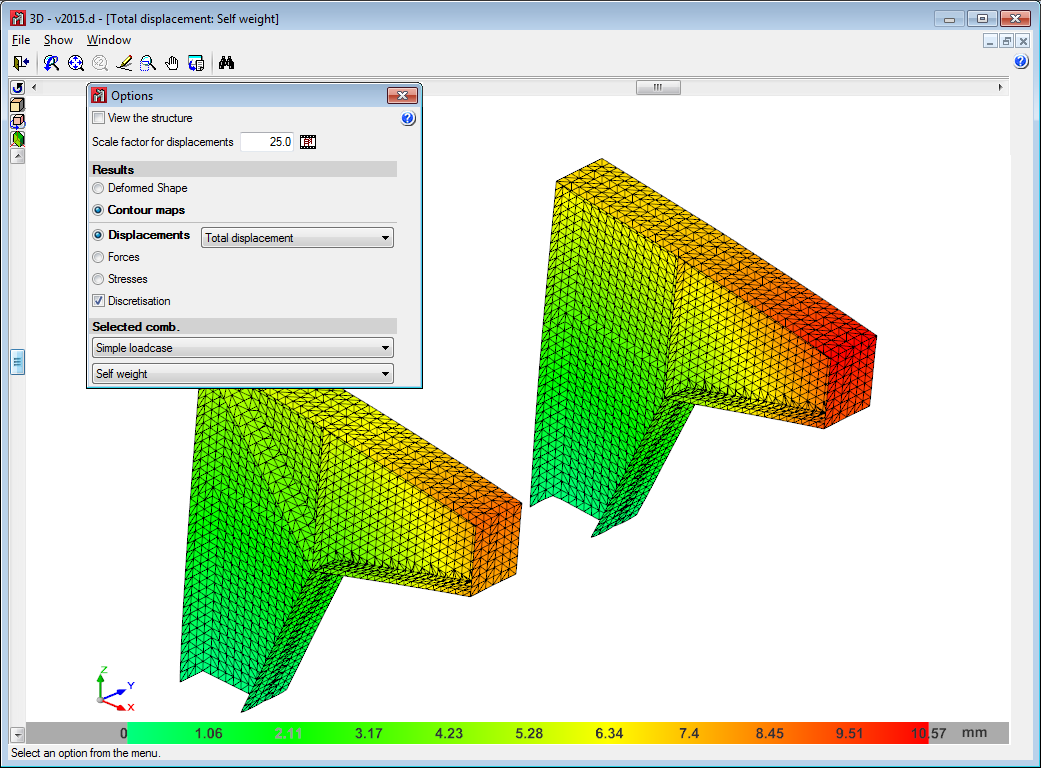
Task: Open the Show menu
Action: coord(58,40)
